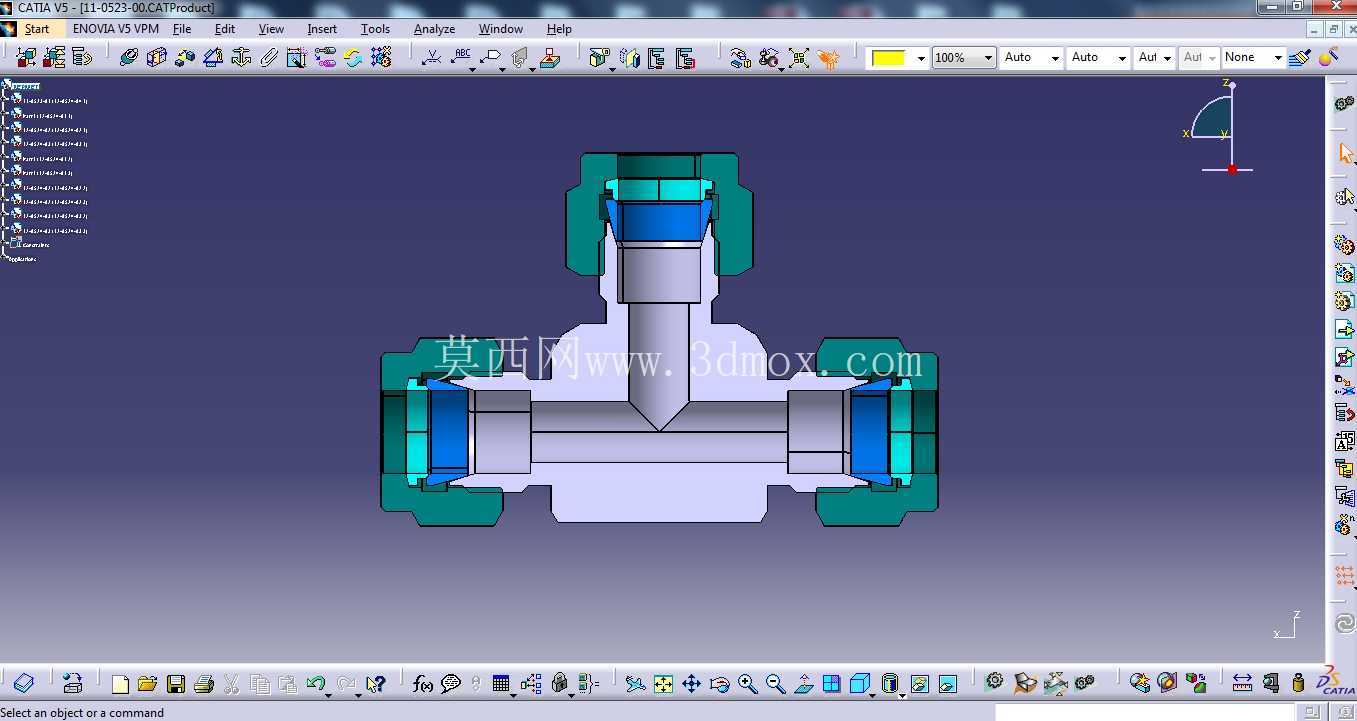1357x721 pixels.
Task: Open the 100% transparency dropdown
Action: coord(964,58)
